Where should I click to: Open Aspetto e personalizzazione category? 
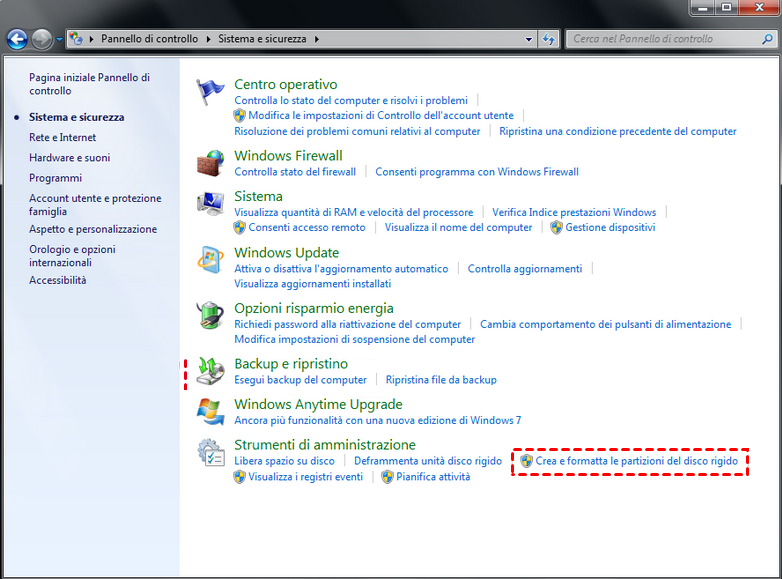(93, 229)
